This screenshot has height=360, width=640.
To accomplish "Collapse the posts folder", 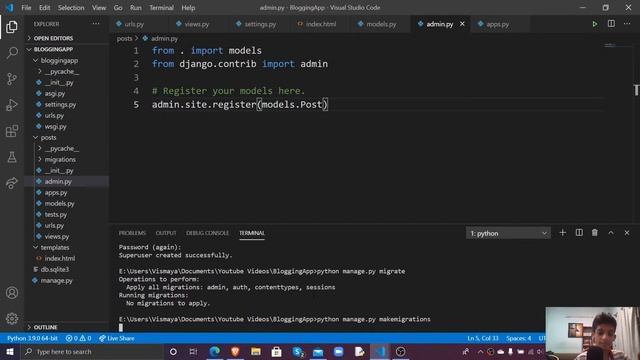I will tap(48, 138).
